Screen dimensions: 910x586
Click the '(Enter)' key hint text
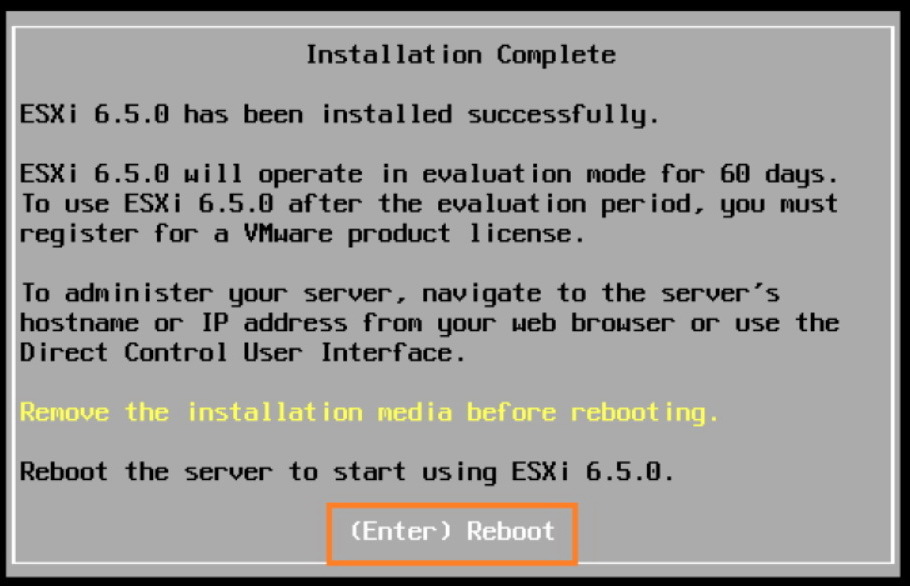[400, 531]
